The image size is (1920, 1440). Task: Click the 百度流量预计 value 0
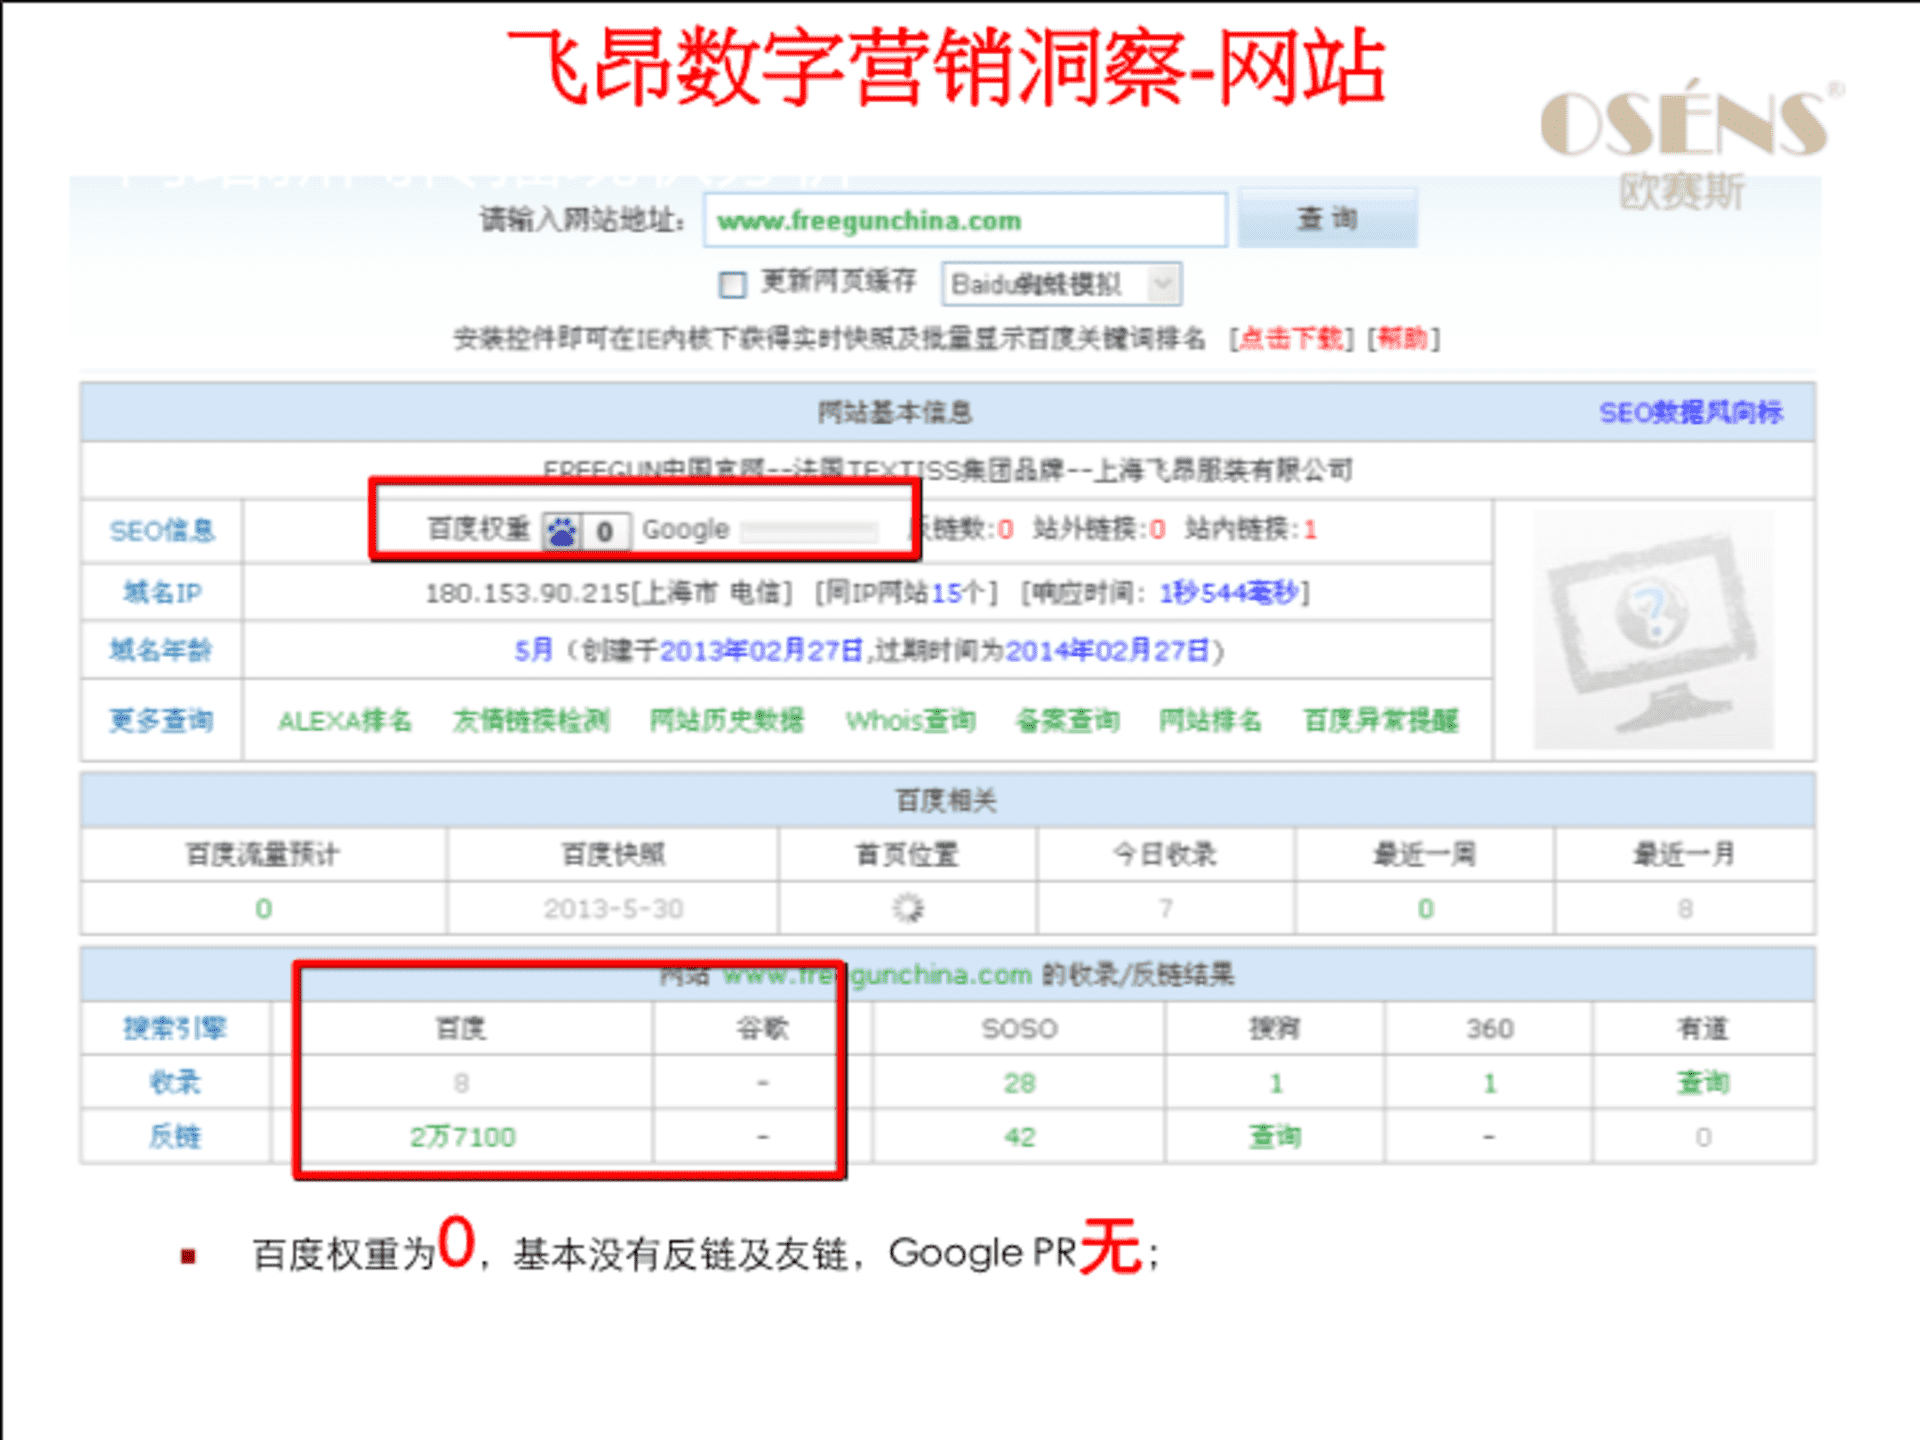[x=263, y=908]
